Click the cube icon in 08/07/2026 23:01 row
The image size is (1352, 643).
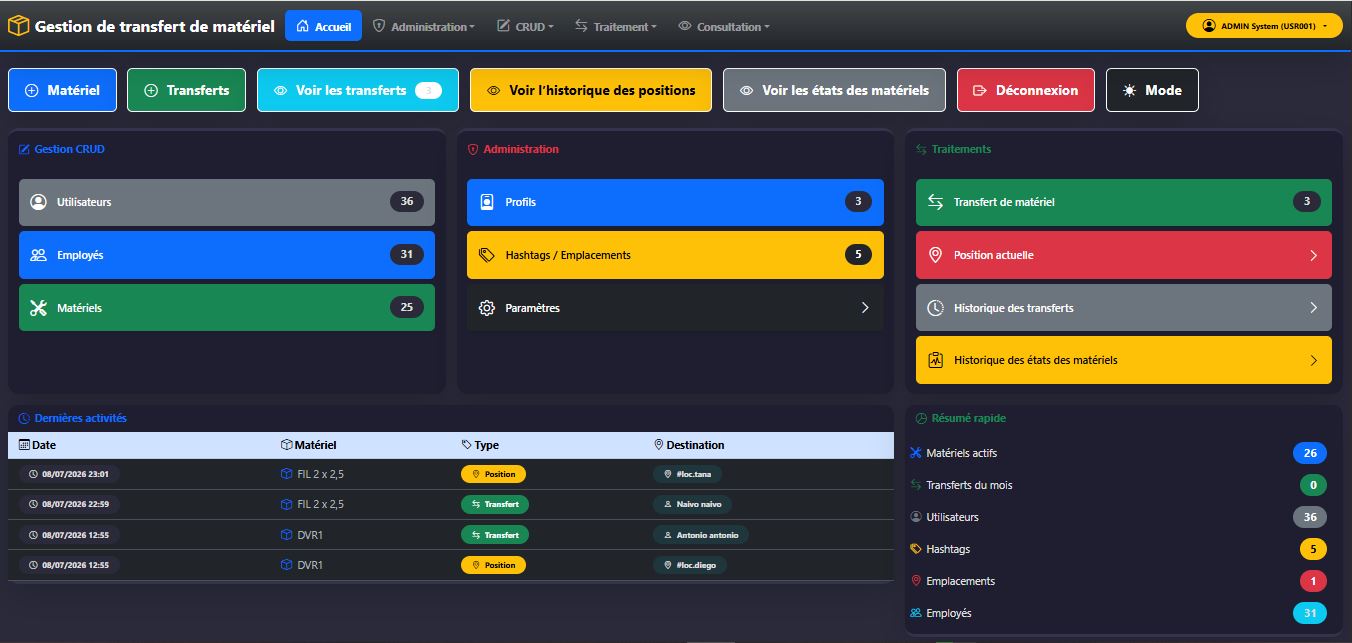[x=286, y=474]
